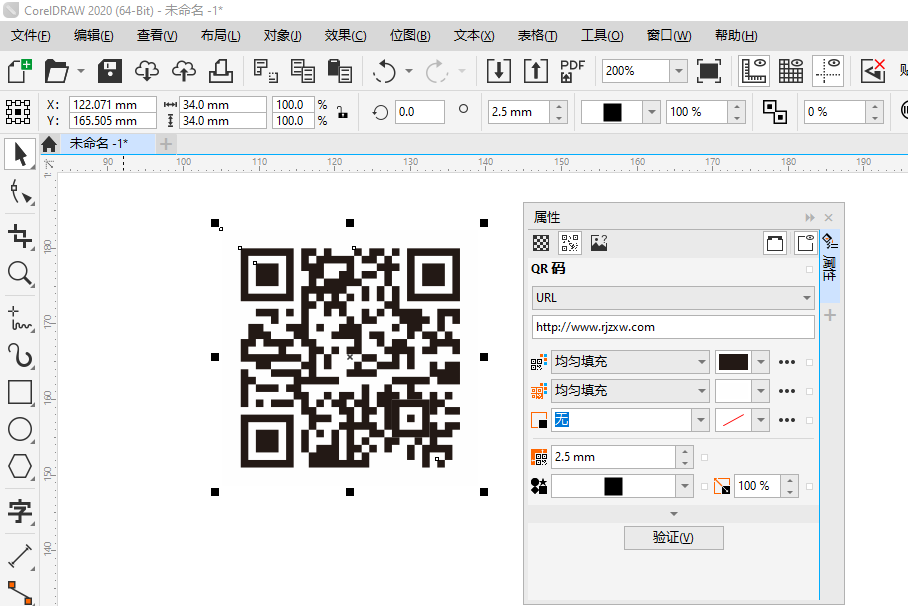This screenshot has width=908, height=606.
Task: Toggle full-screen preview icon
Action: pyautogui.click(x=709, y=71)
